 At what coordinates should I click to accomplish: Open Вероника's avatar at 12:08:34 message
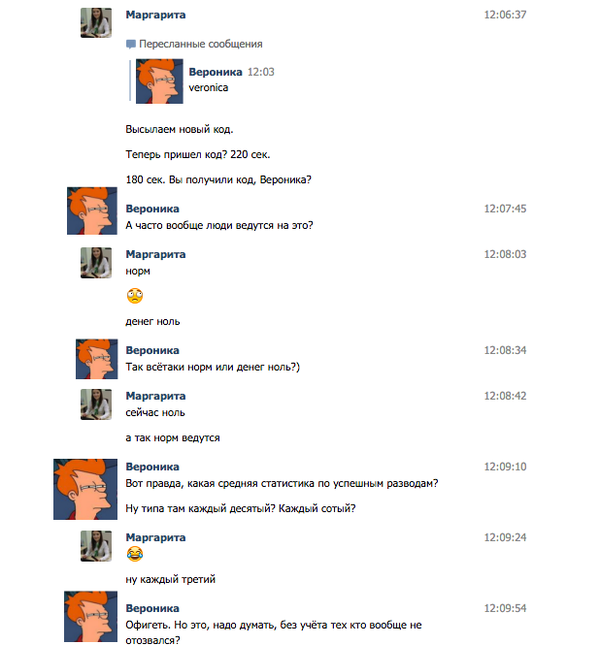click(97, 357)
